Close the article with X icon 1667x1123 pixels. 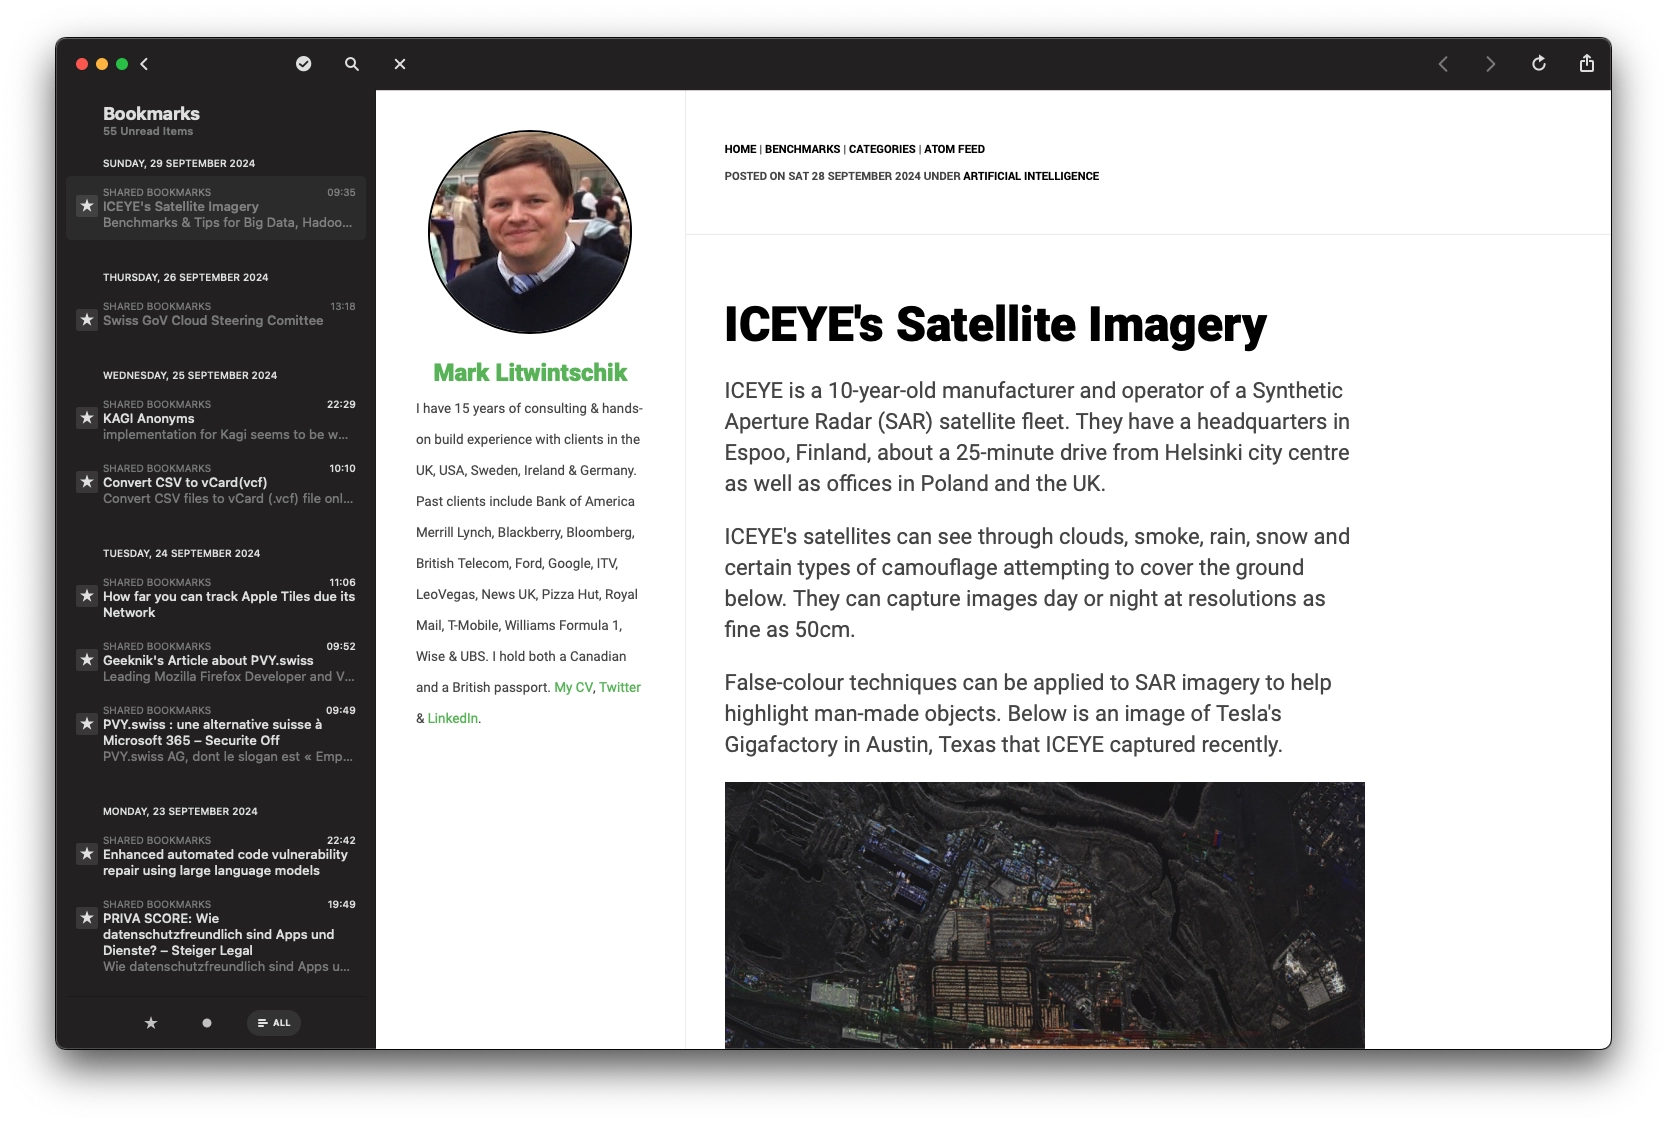tap(400, 64)
